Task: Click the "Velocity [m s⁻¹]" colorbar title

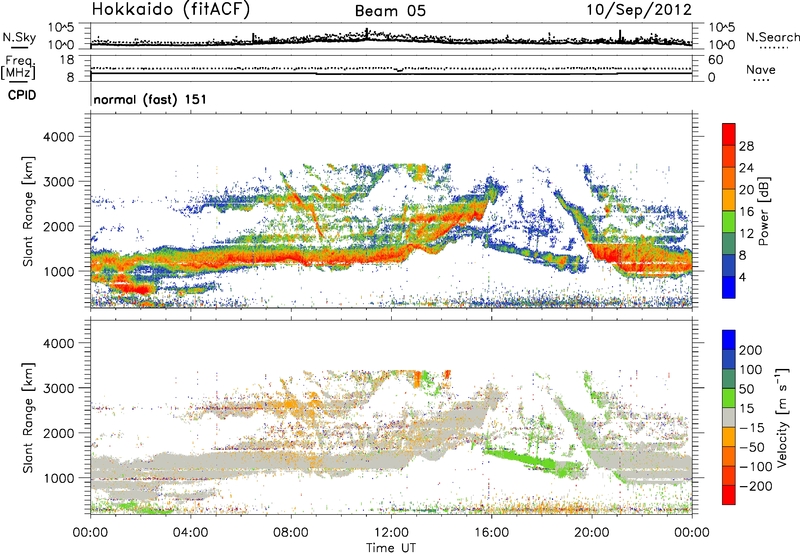Action: coord(781,417)
